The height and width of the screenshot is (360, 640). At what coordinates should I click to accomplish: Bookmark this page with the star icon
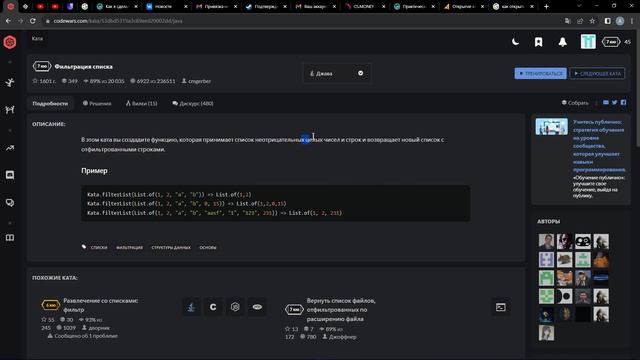(592, 21)
